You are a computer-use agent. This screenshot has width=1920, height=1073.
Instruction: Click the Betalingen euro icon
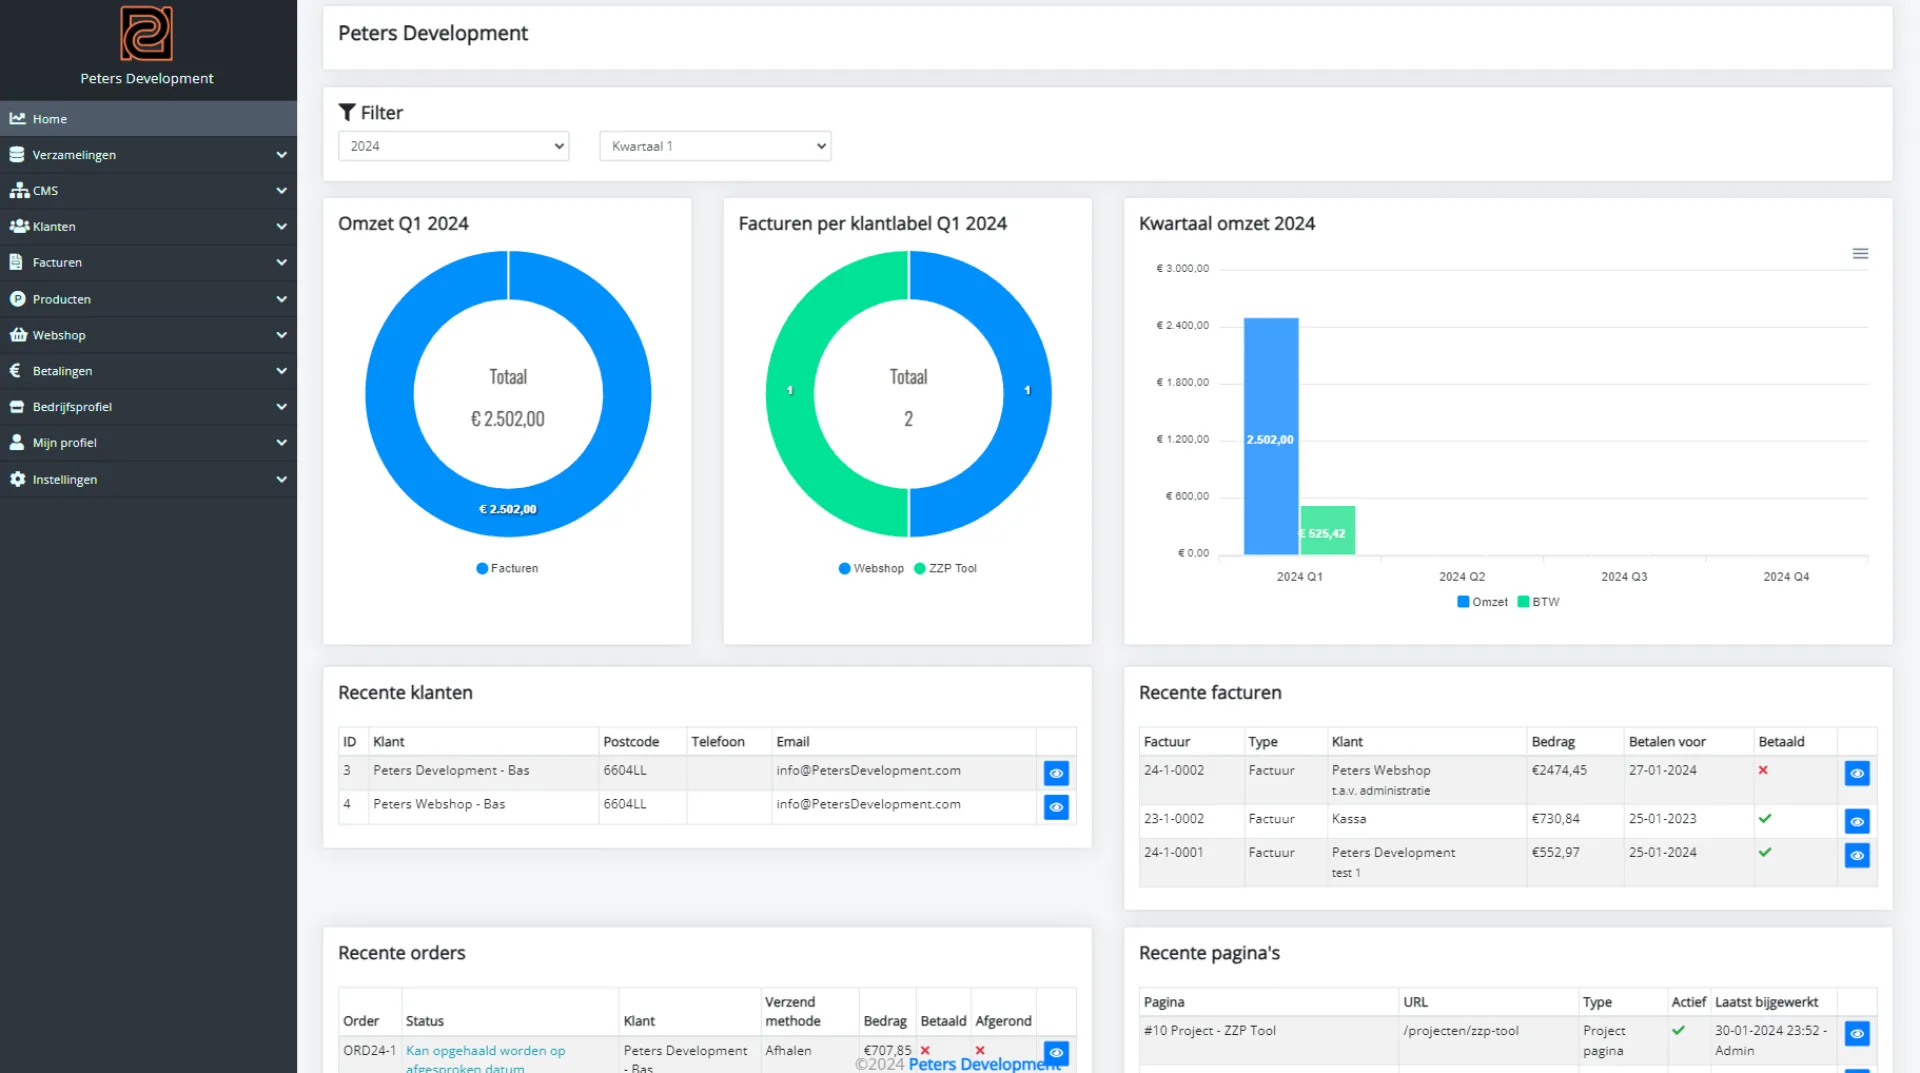point(15,371)
